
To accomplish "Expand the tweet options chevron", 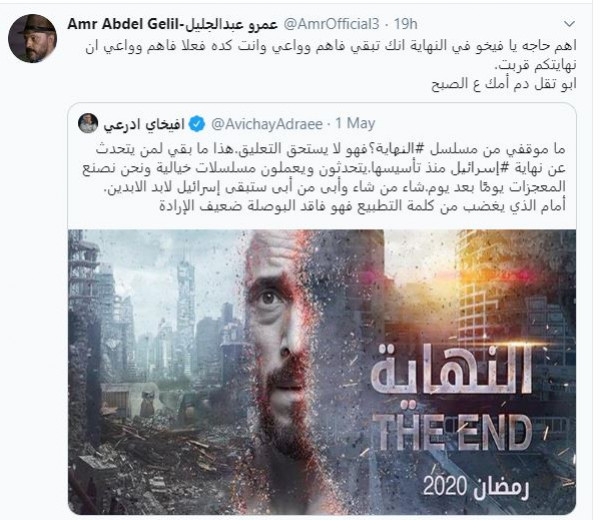I will pyautogui.click(x=569, y=24).
